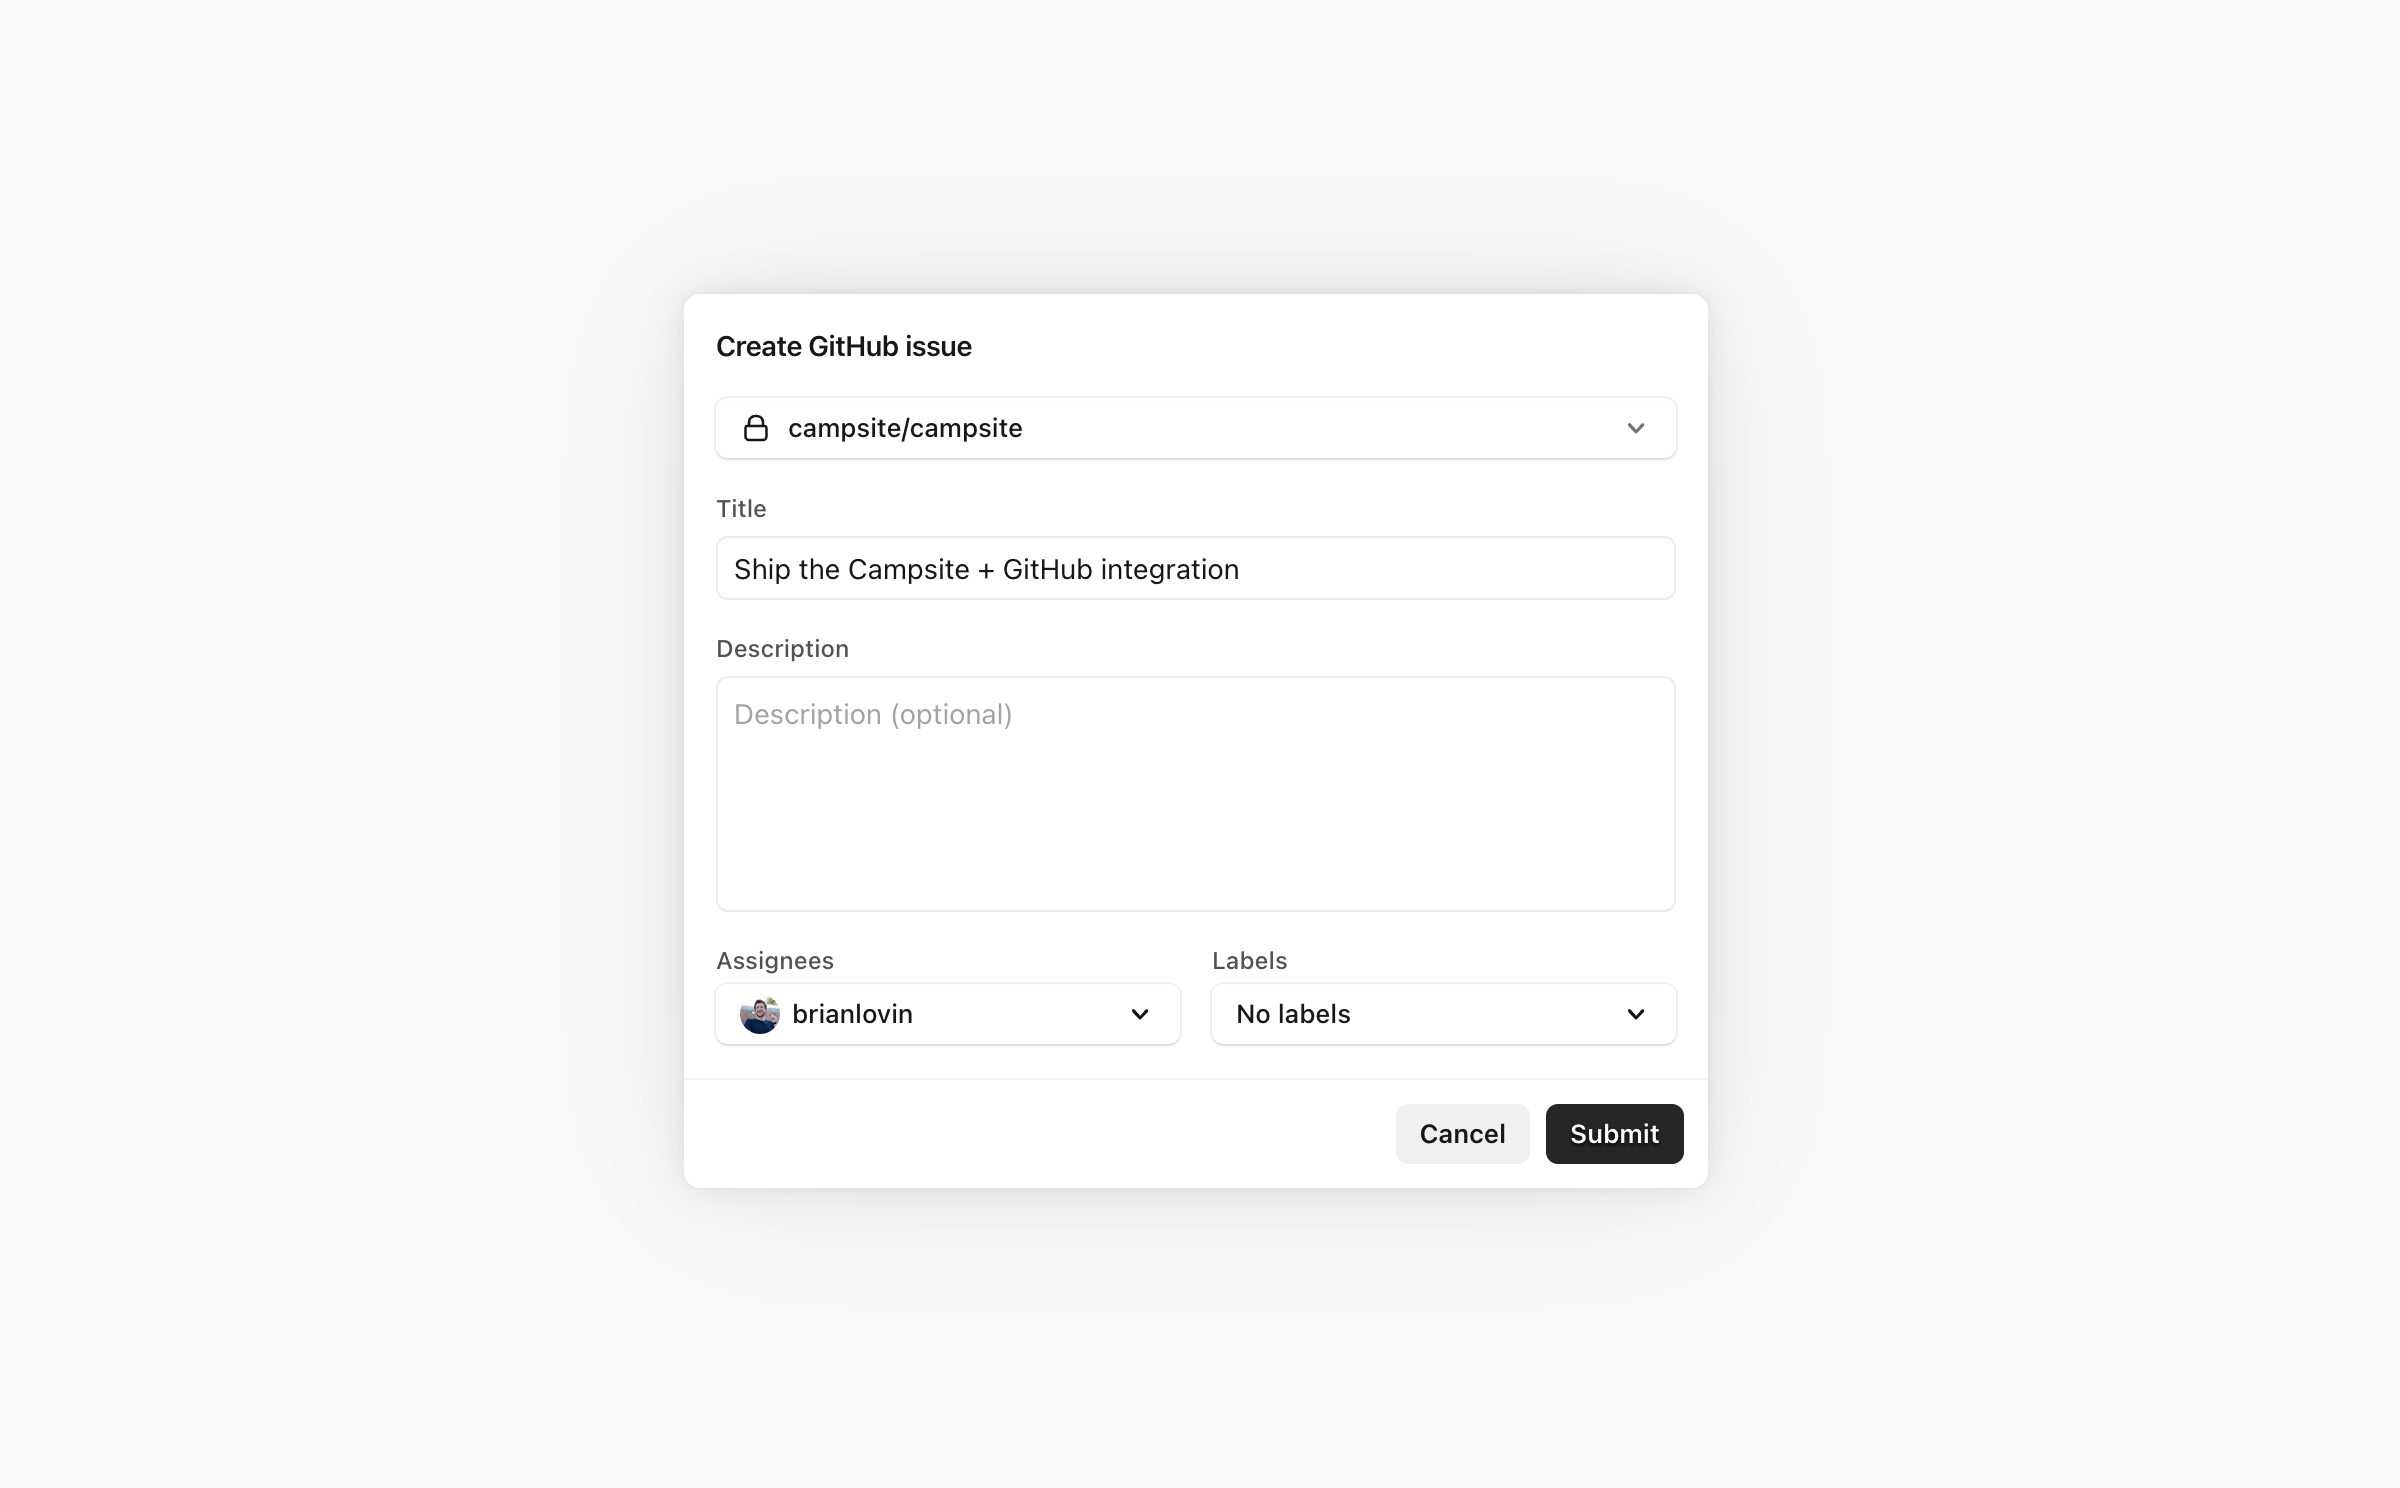The image size is (2400, 1488).
Task: Click the lock icon beside campsite/campsite
Action: tap(756, 428)
